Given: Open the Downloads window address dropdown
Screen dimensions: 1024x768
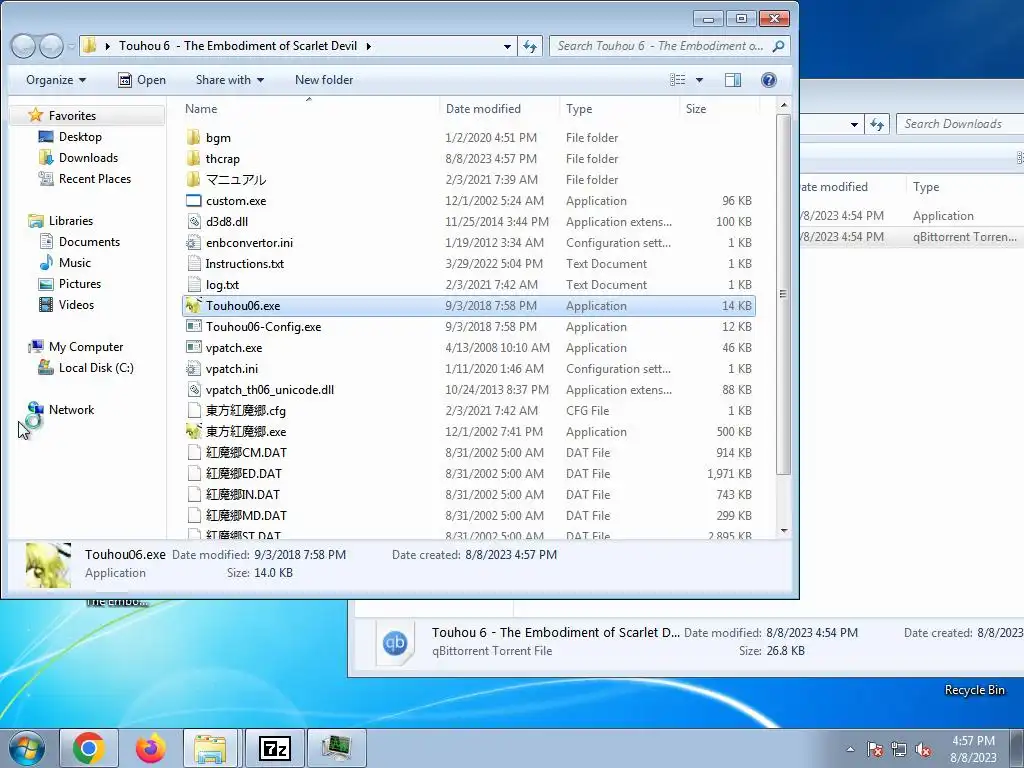Looking at the screenshot, I should pyautogui.click(x=854, y=124).
